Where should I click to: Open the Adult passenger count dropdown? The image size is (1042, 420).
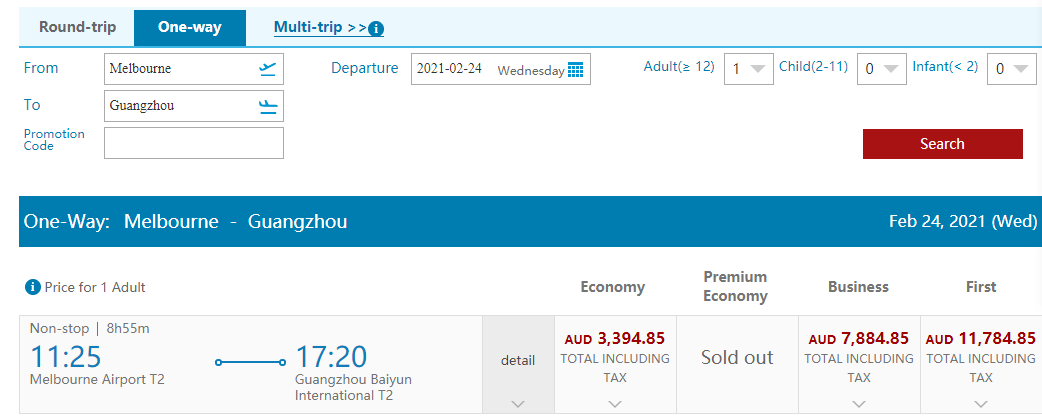pyautogui.click(x=749, y=69)
